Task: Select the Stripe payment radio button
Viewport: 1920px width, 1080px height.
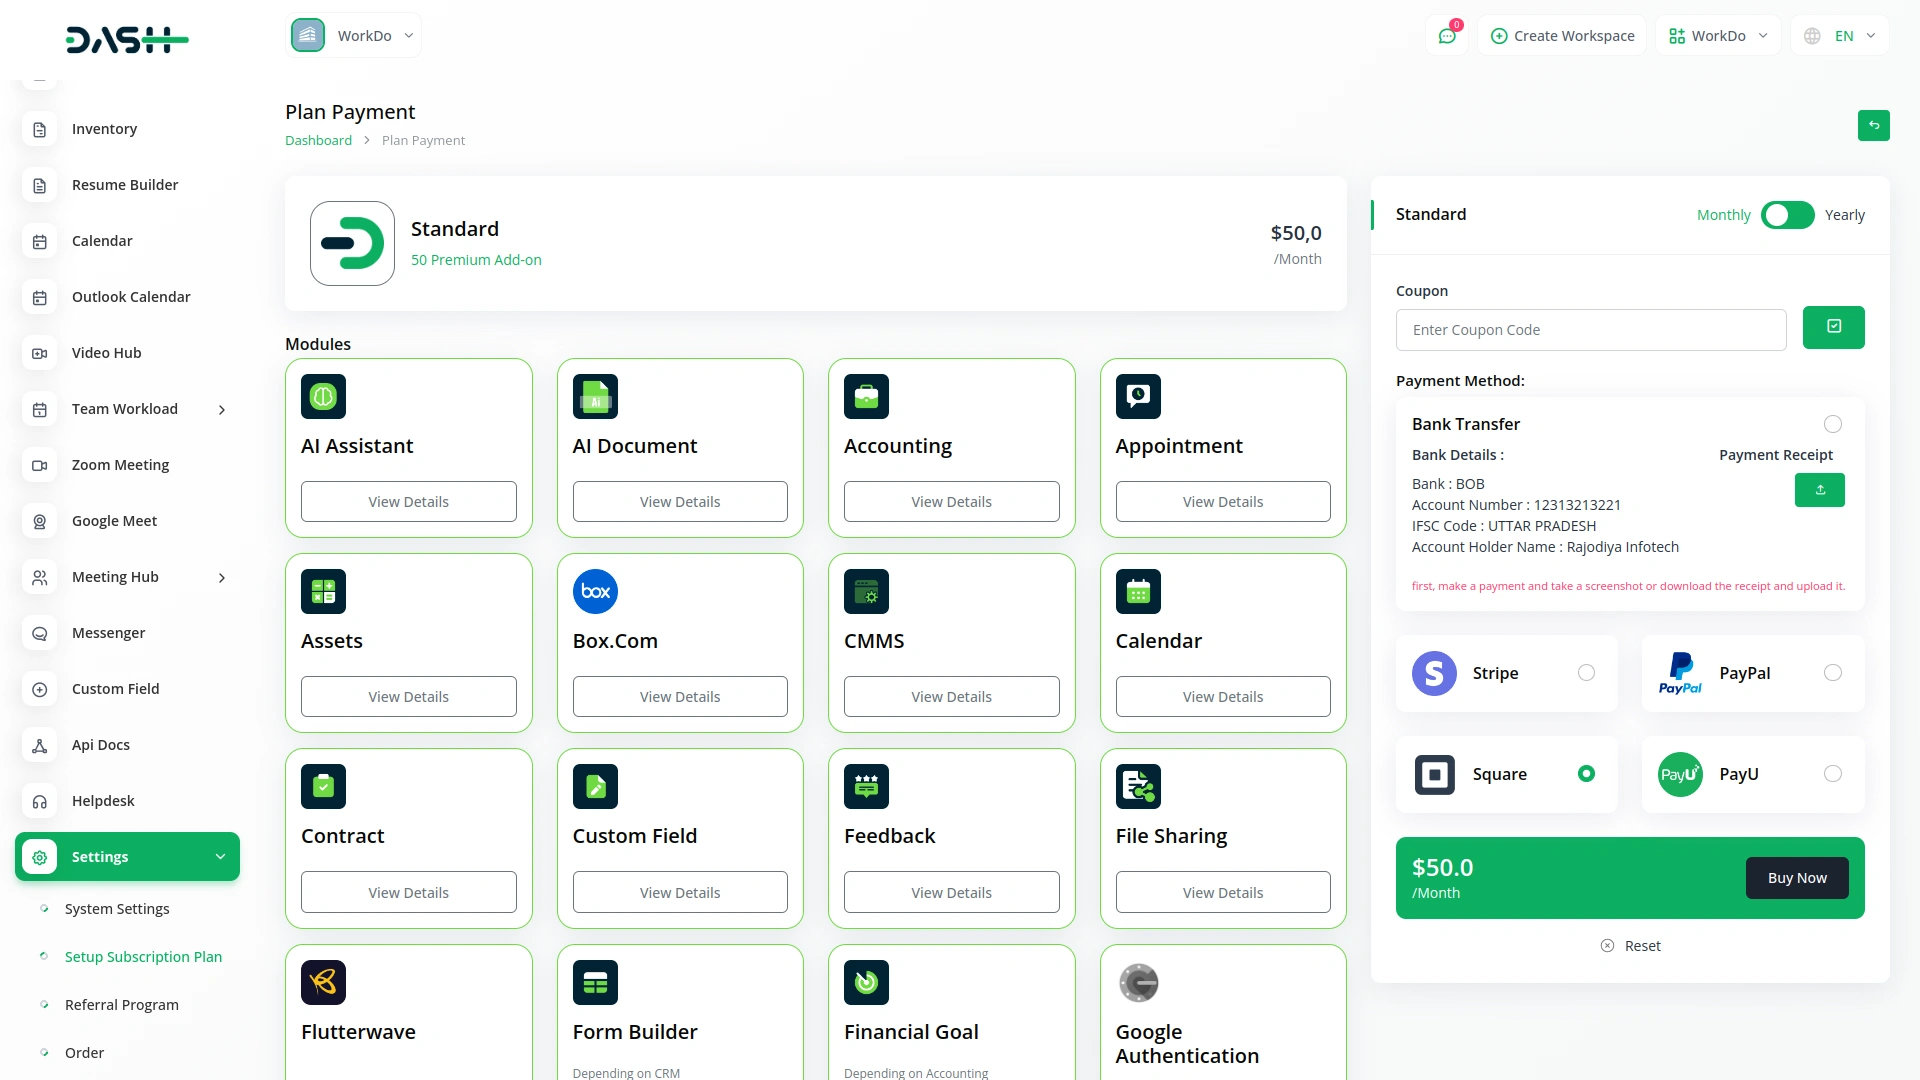Action: (1586, 673)
